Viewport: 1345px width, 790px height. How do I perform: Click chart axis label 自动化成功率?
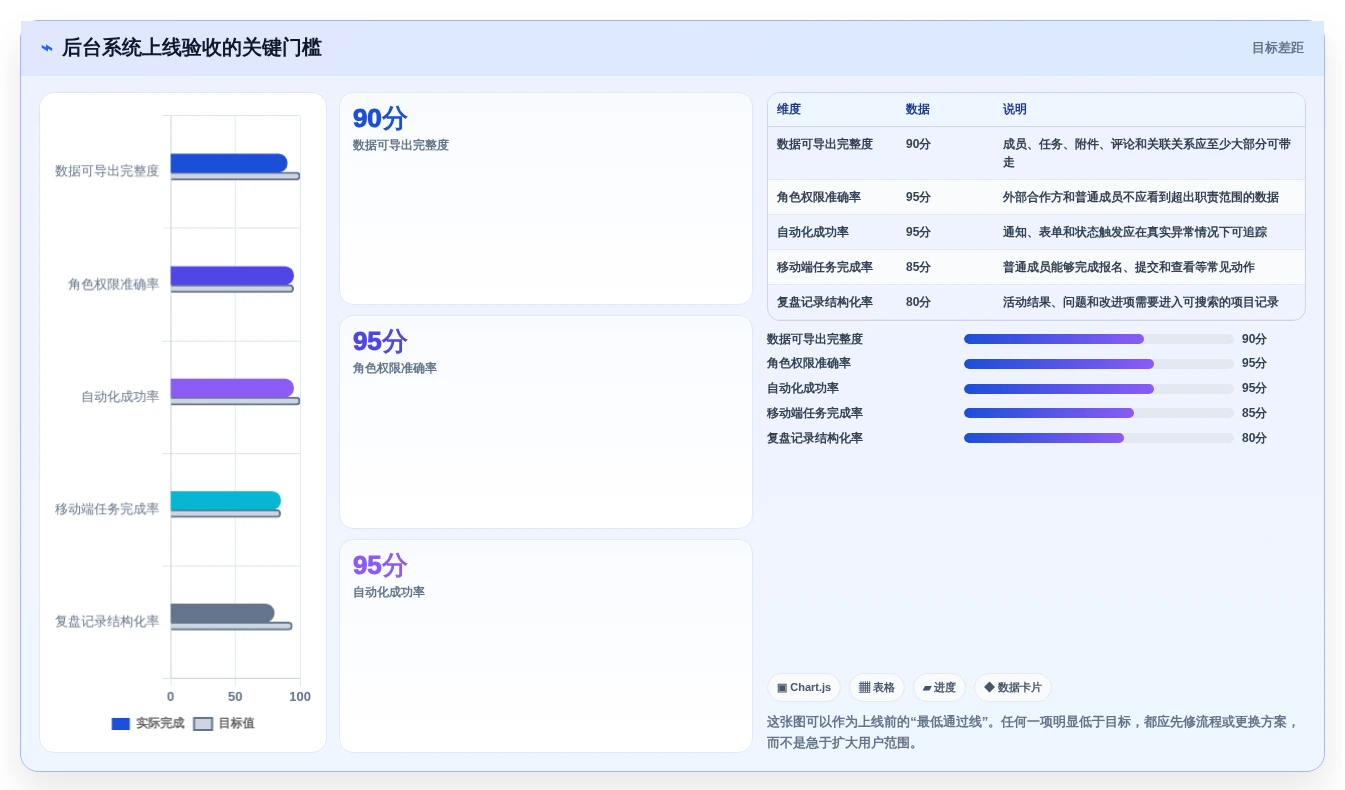[x=120, y=396]
